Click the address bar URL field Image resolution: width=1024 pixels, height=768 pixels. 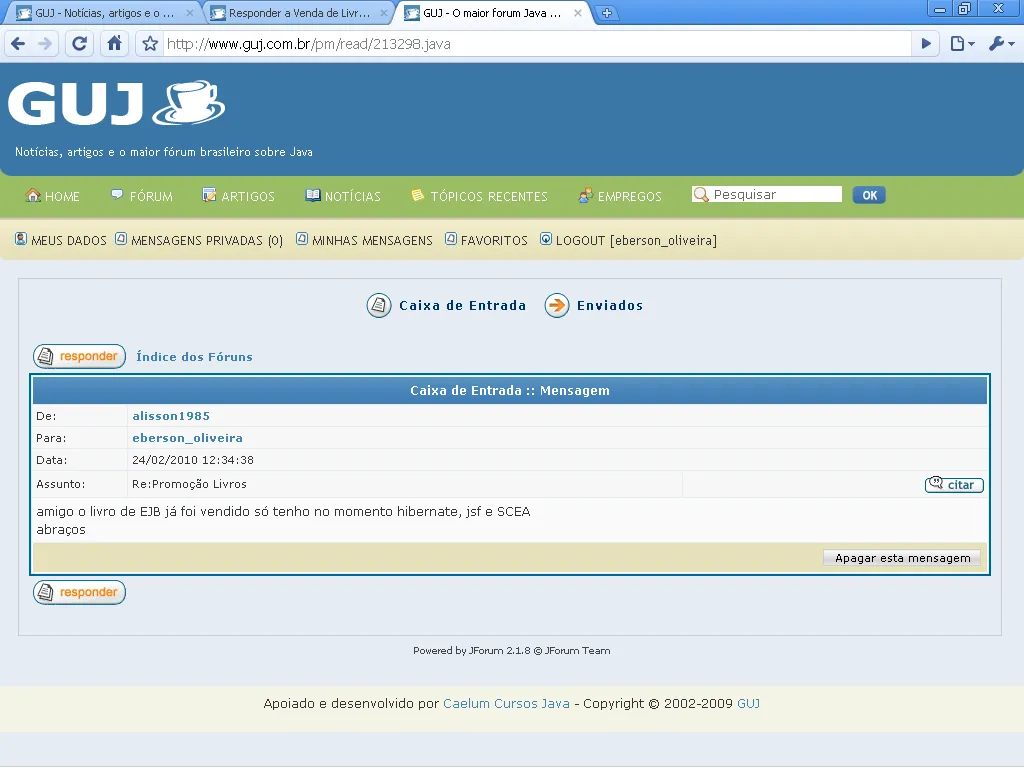point(536,44)
